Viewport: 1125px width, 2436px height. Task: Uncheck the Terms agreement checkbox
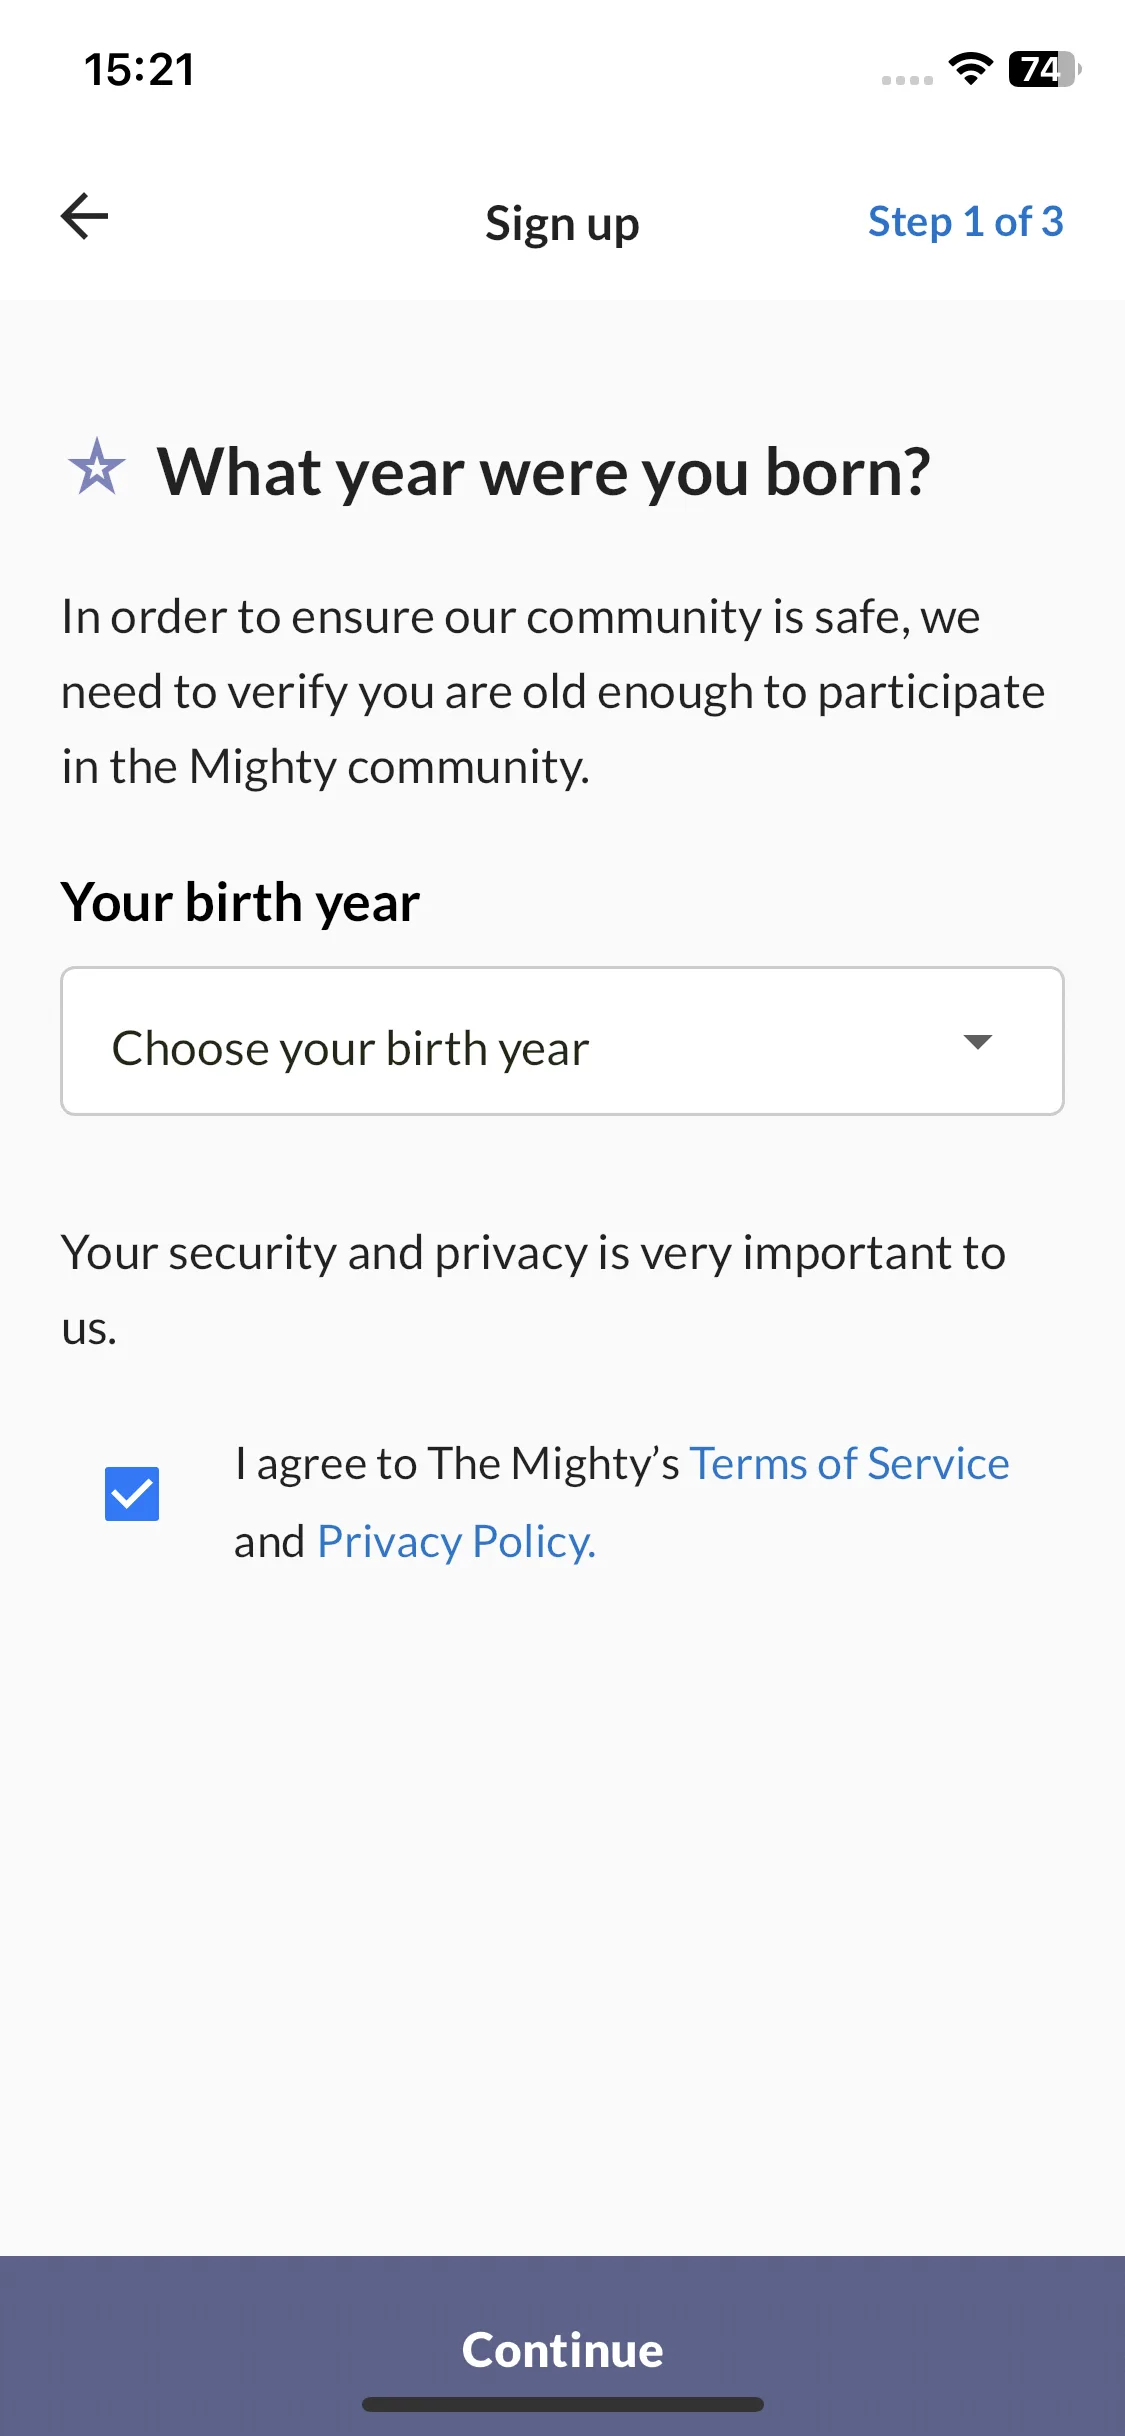[132, 1493]
